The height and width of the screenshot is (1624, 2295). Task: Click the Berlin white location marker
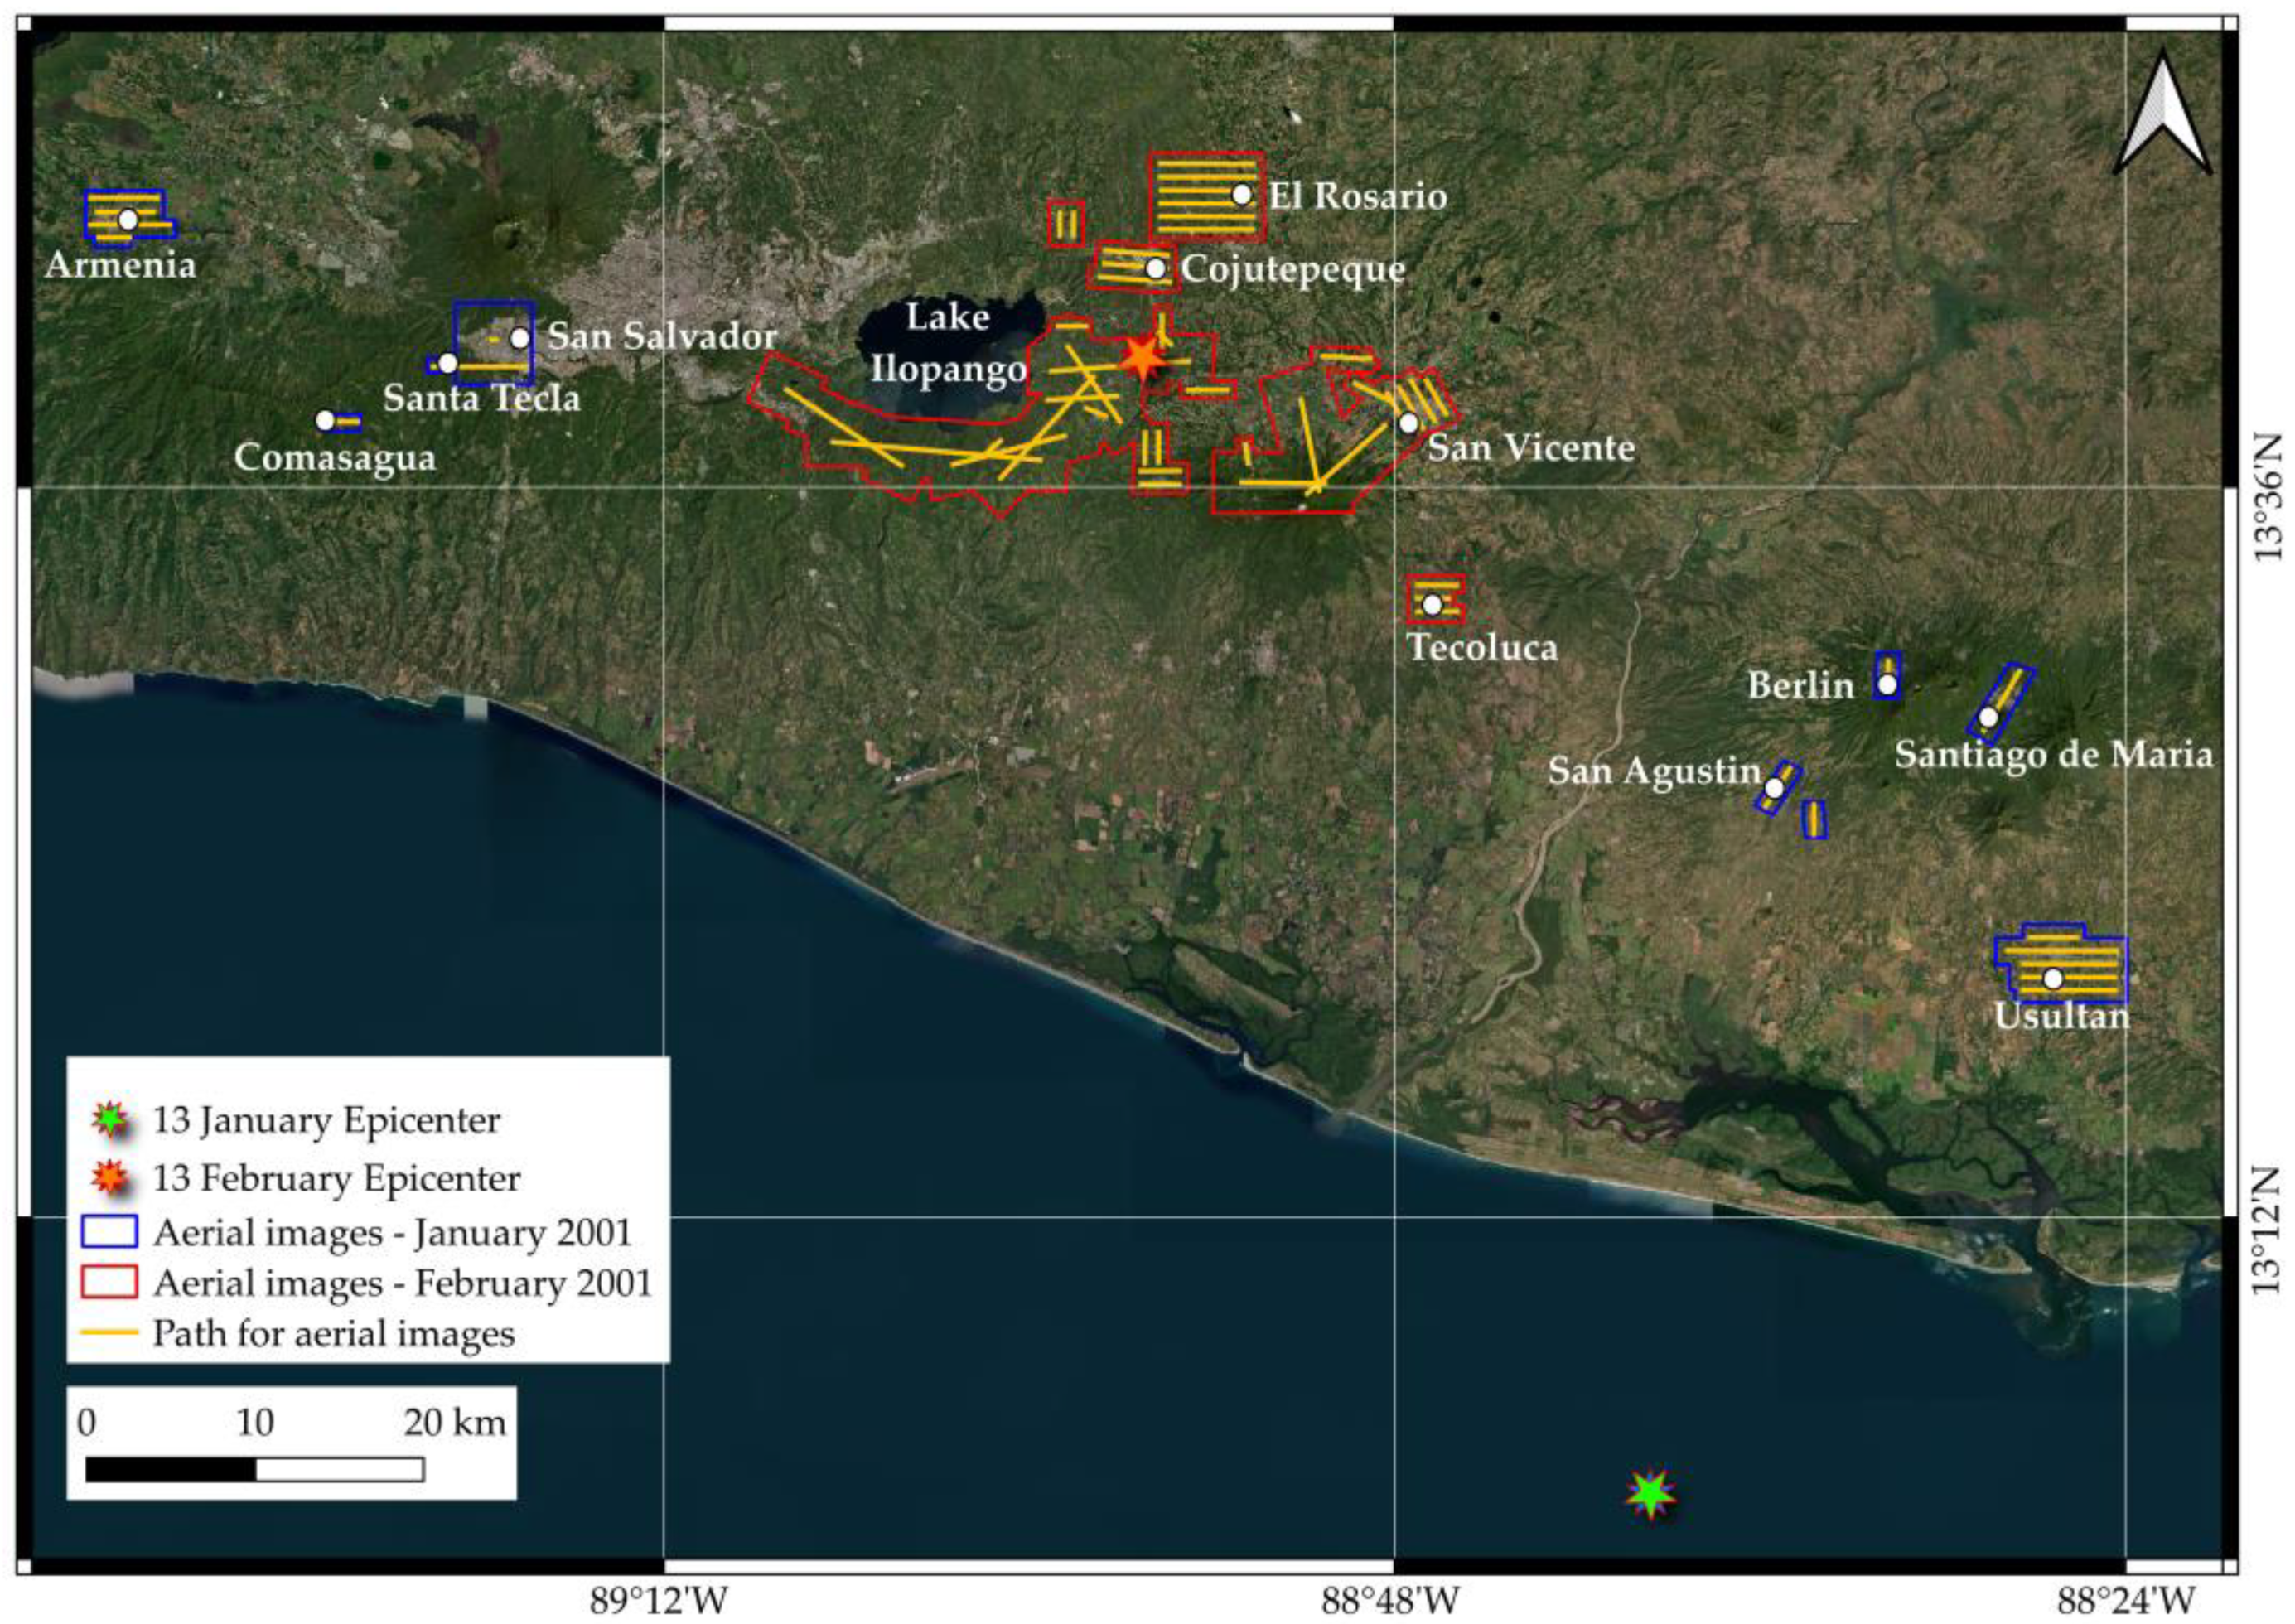(1887, 685)
